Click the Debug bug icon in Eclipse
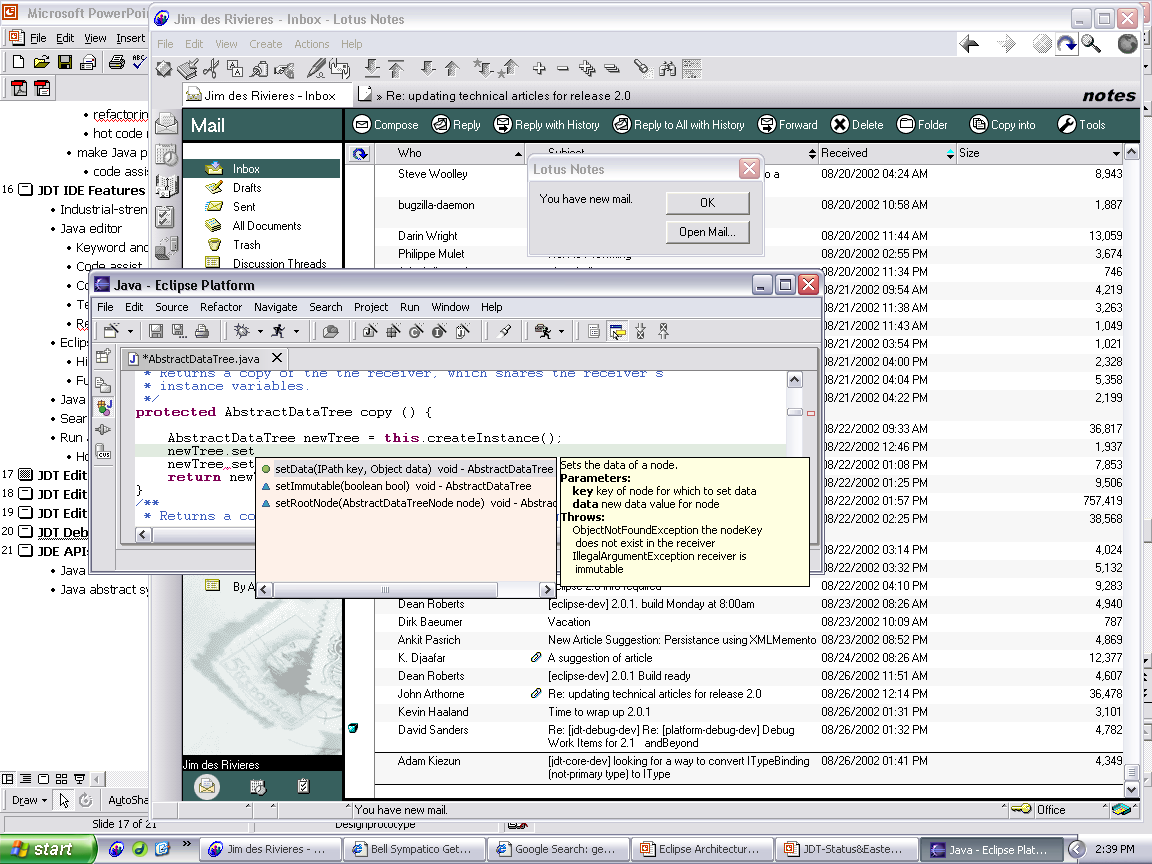This screenshot has width=1152, height=864. click(241, 331)
